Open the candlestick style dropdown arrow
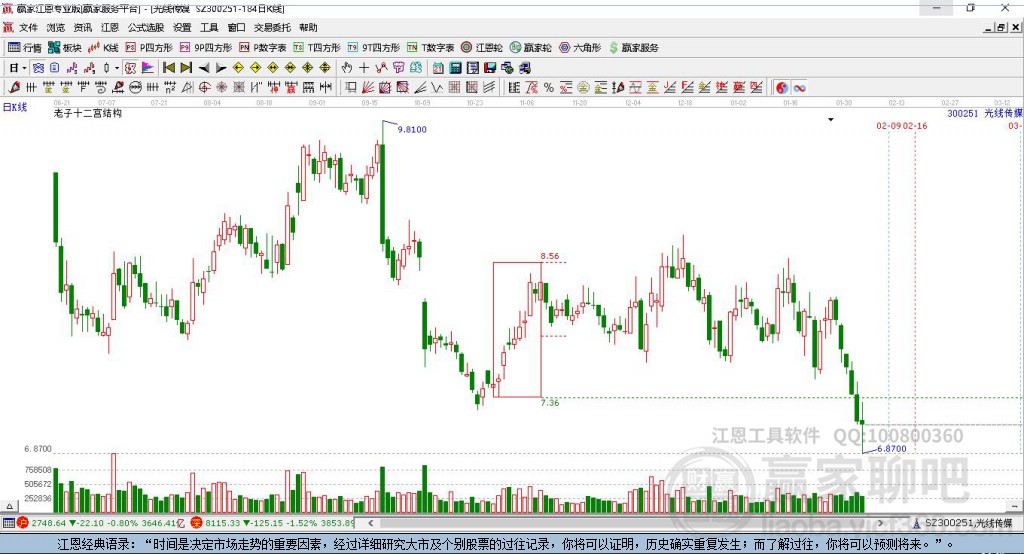The width and height of the screenshot is (1024, 554). (118, 68)
